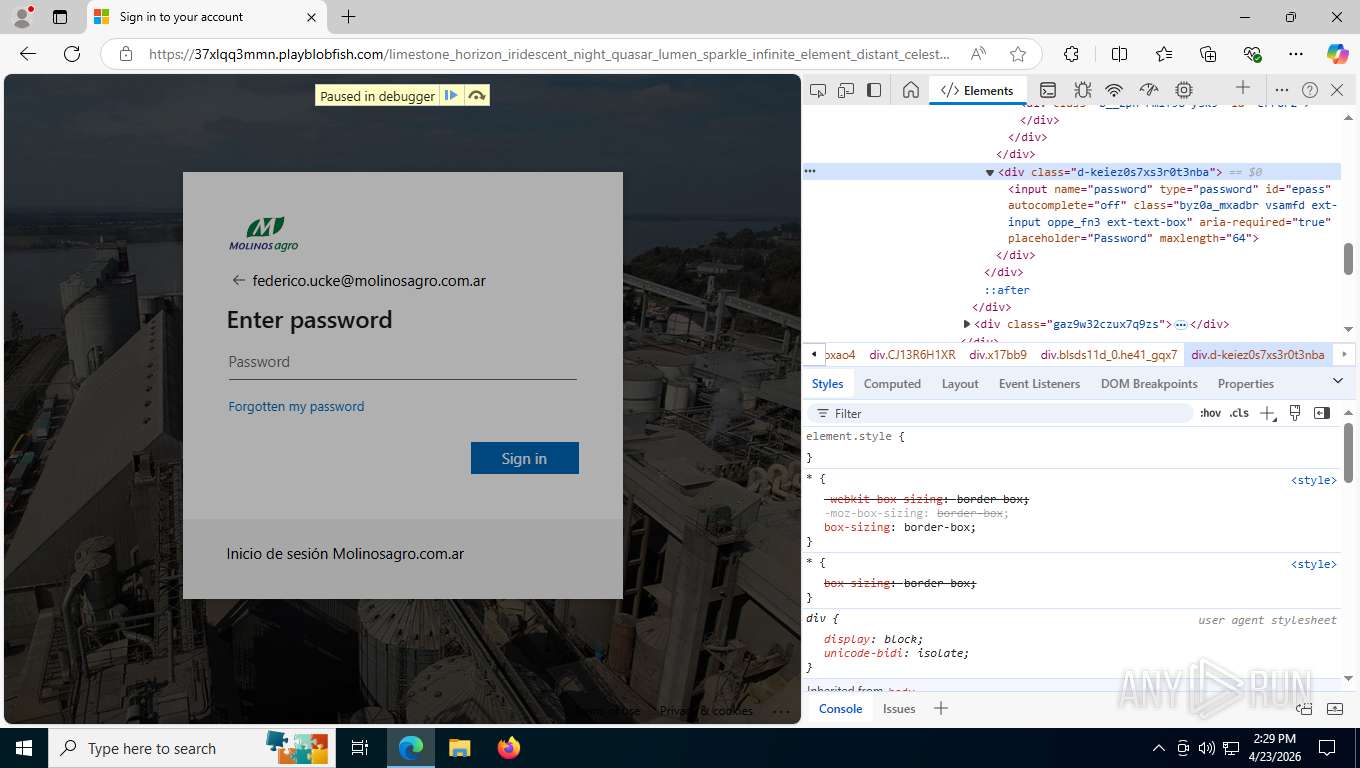The width and height of the screenshot is (1360, 768).
Task: Expand more style pane tabs chevron
Action: (1338, 381)
